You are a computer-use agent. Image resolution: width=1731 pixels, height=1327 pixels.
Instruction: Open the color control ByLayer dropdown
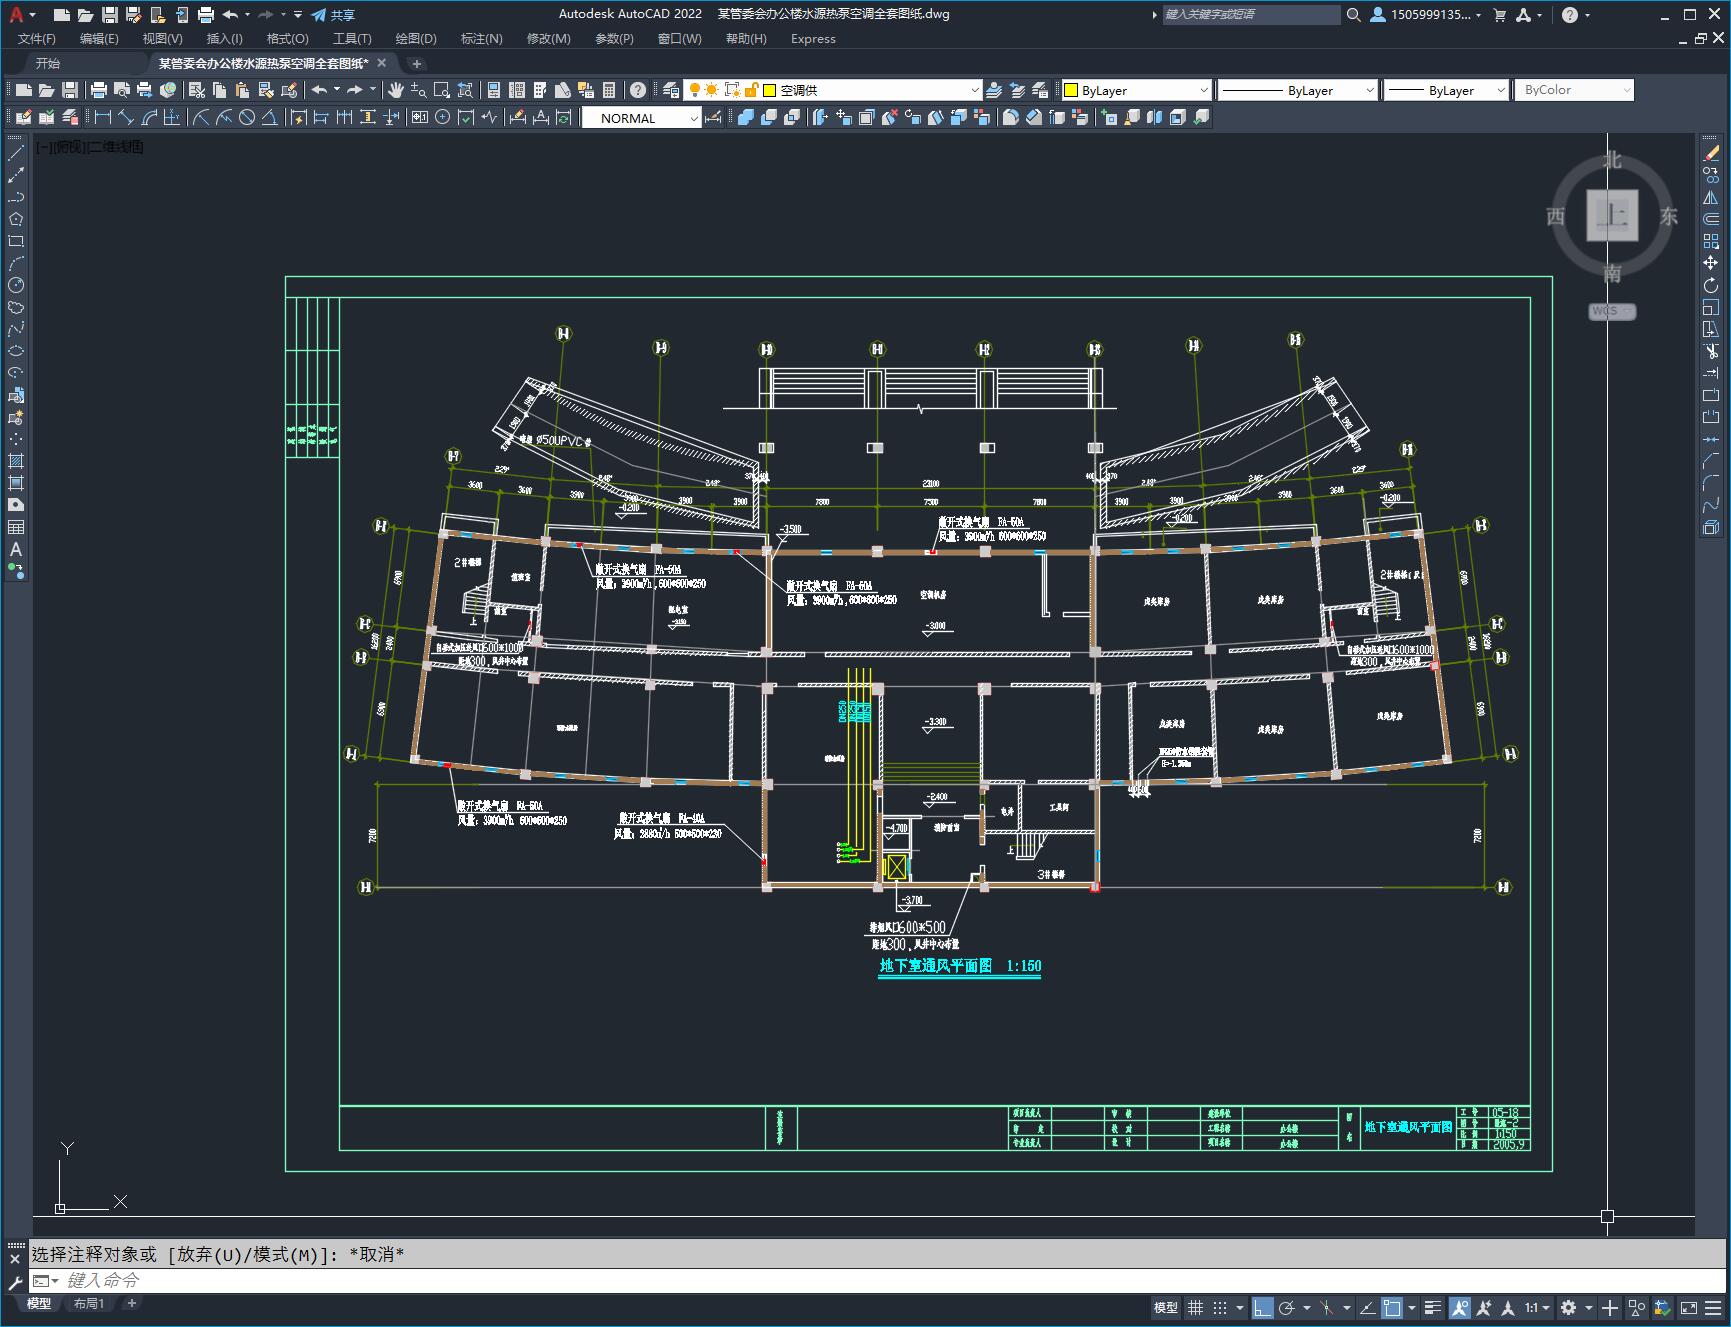tap(1136, 90)
